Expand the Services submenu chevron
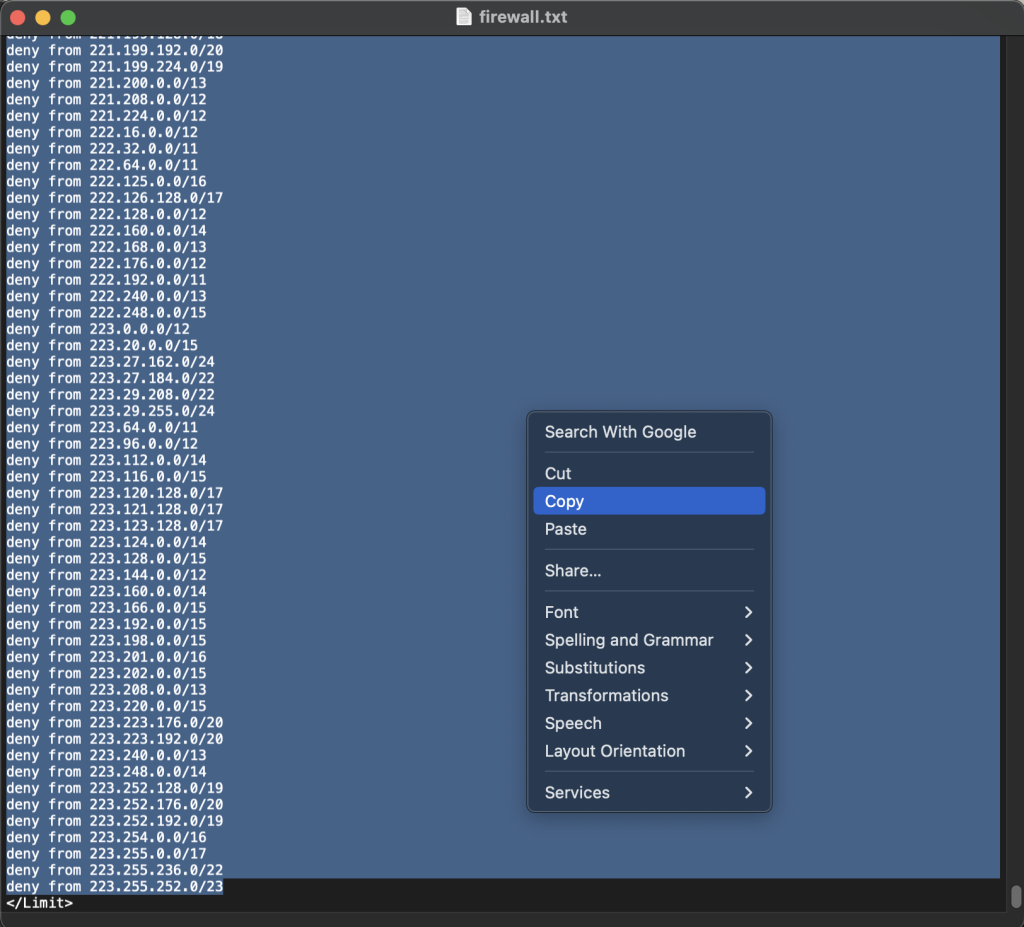1024x927 pixels. click(x=748, y=793)
